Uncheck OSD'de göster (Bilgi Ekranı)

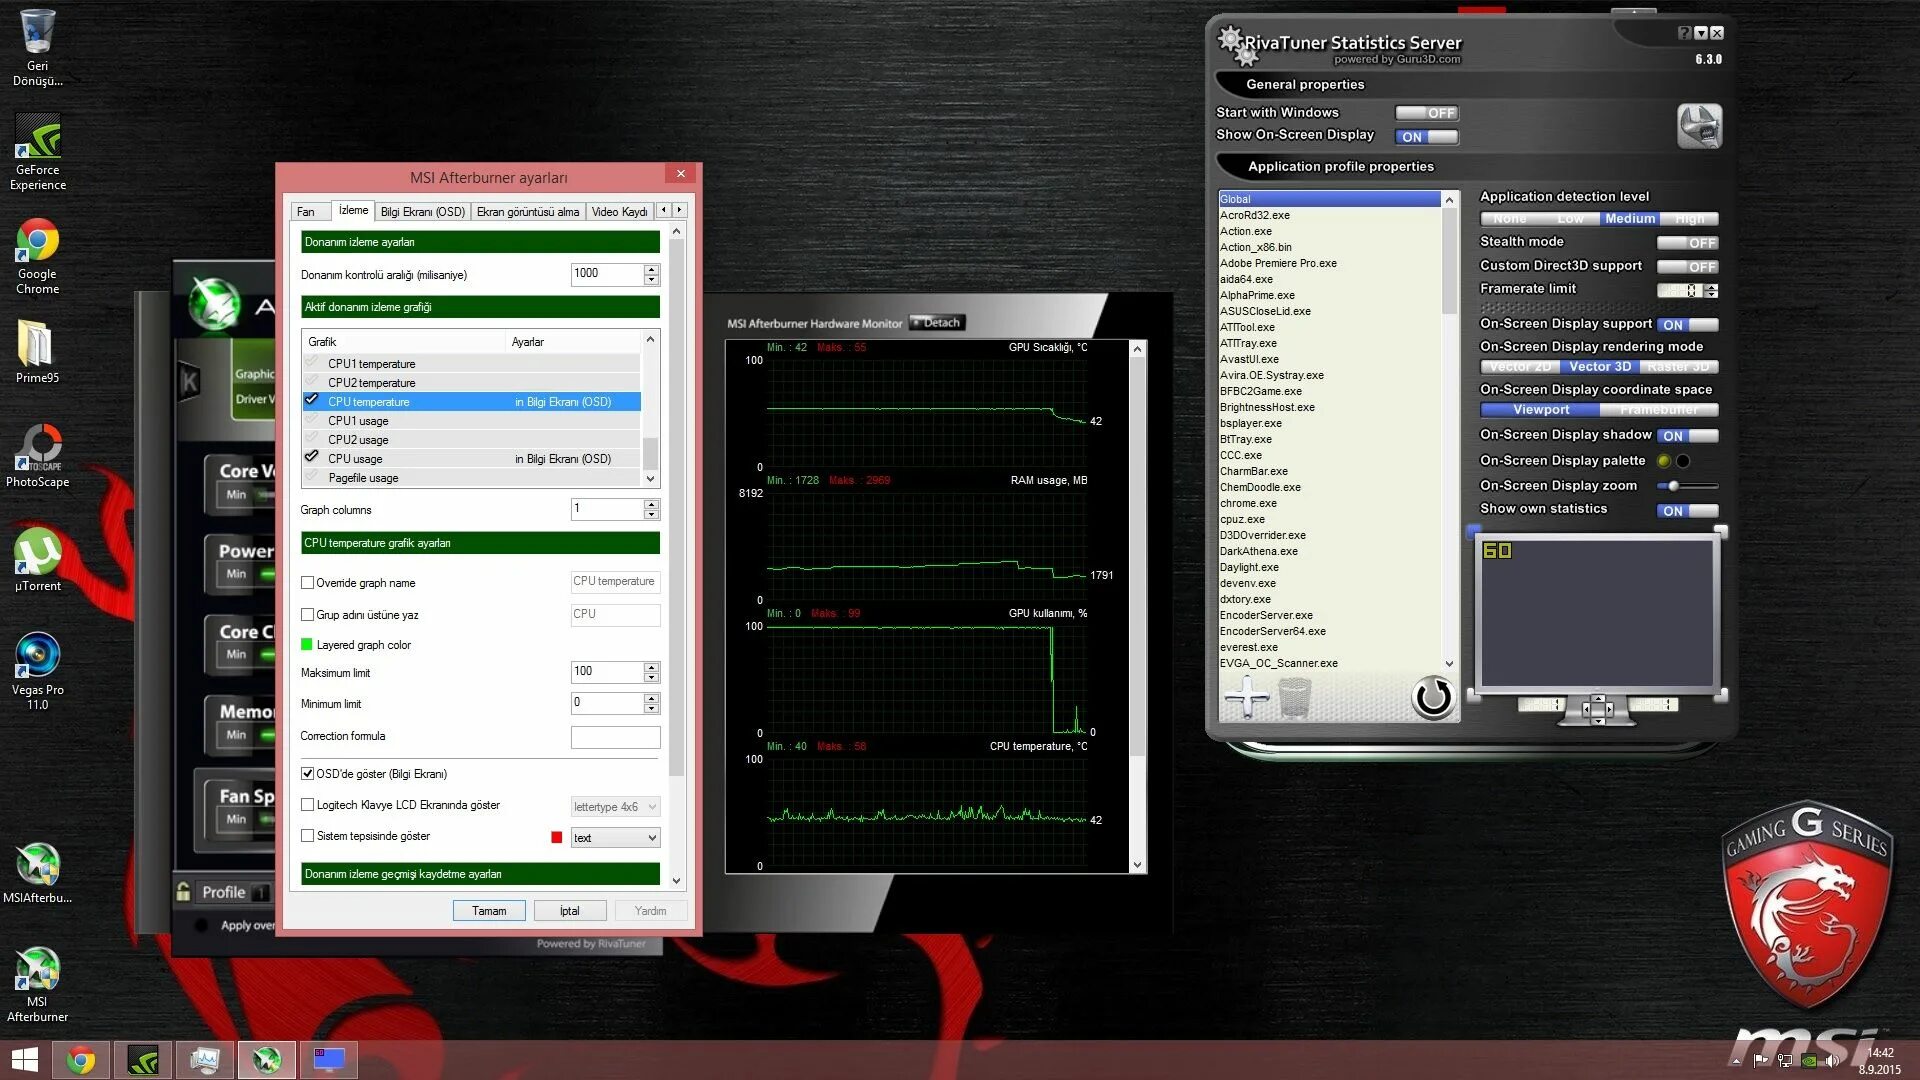(x=308, y=774)
